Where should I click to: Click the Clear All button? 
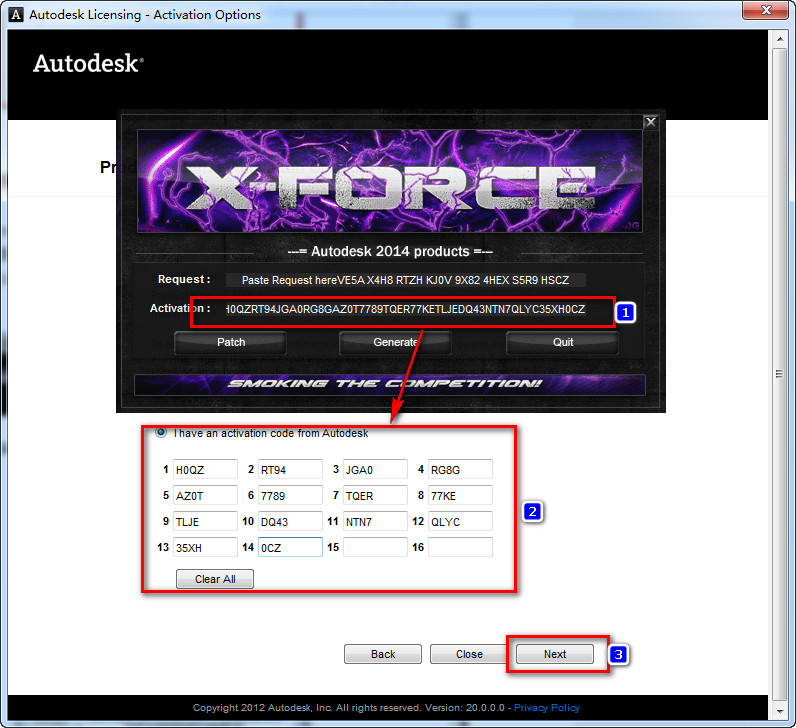tap(215, 579)
